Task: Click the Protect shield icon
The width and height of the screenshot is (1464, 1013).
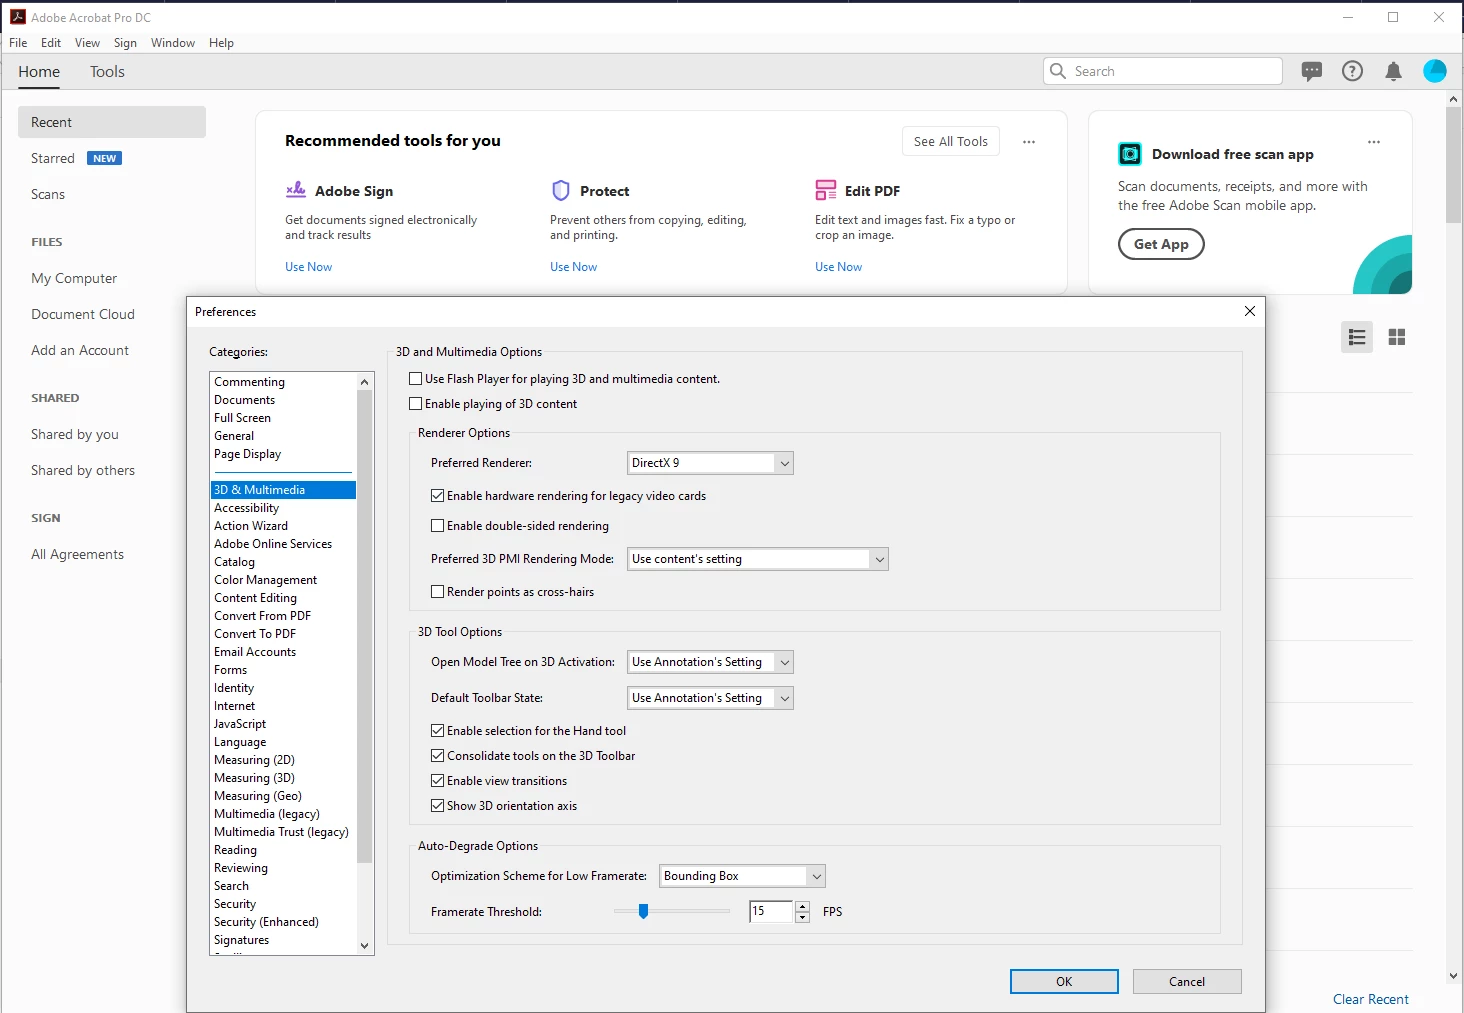Action: (561, 190)
